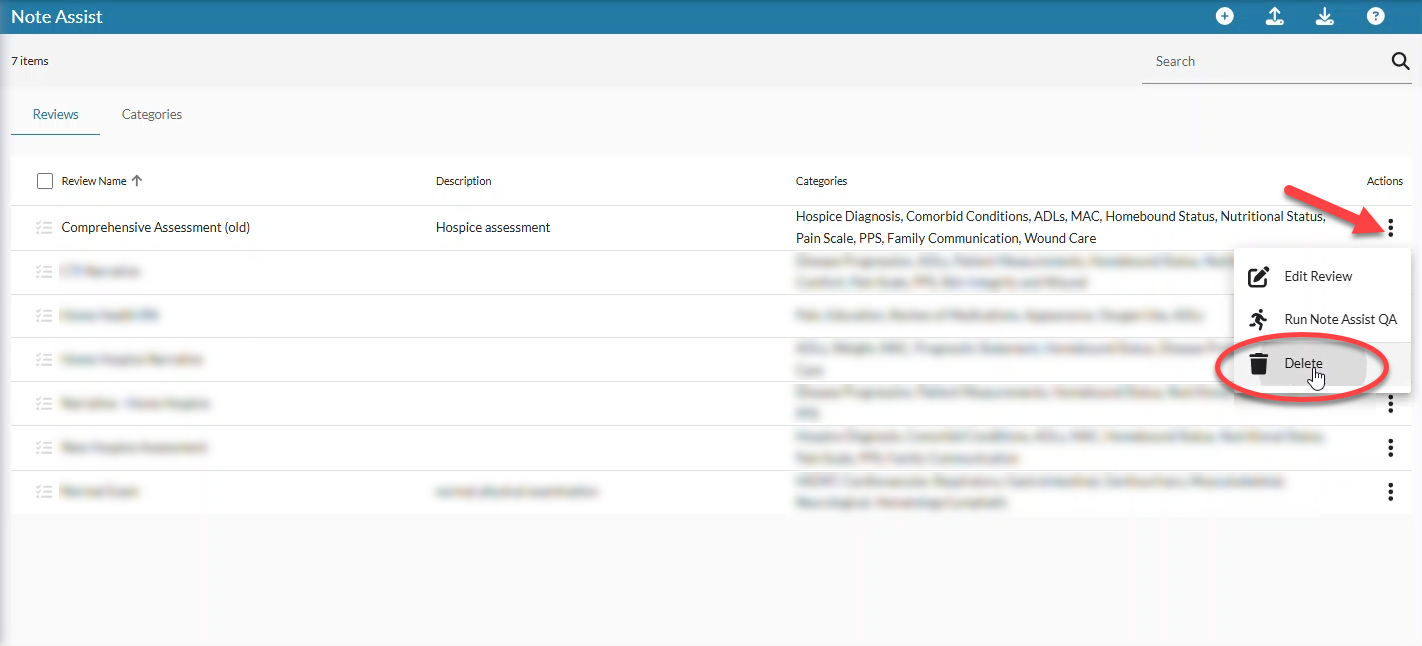Click the plus icon to add a review
The width and height of the screenshot is (1422, 646).
point(1224,17)
